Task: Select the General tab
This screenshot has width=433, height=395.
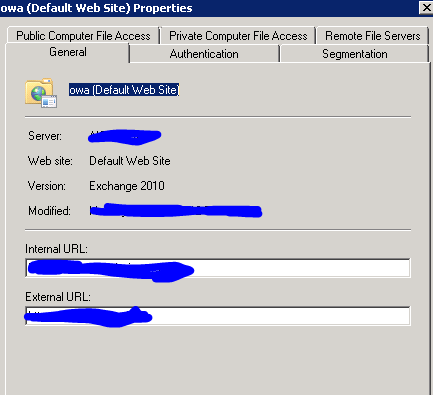Action: pyautogui.click(x=68, y=52)
